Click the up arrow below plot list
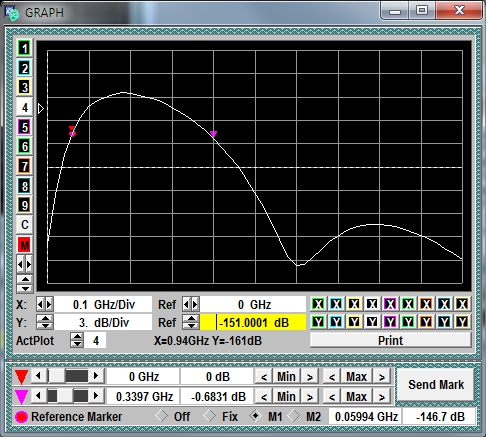486x437 pixels. (x=25, y=279)
